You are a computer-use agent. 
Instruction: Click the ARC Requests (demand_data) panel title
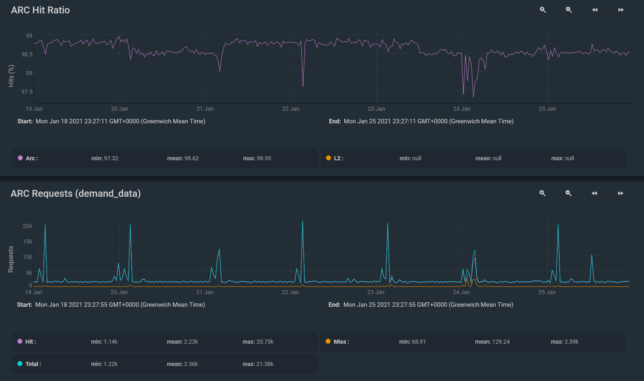click(x=76, y=193)
